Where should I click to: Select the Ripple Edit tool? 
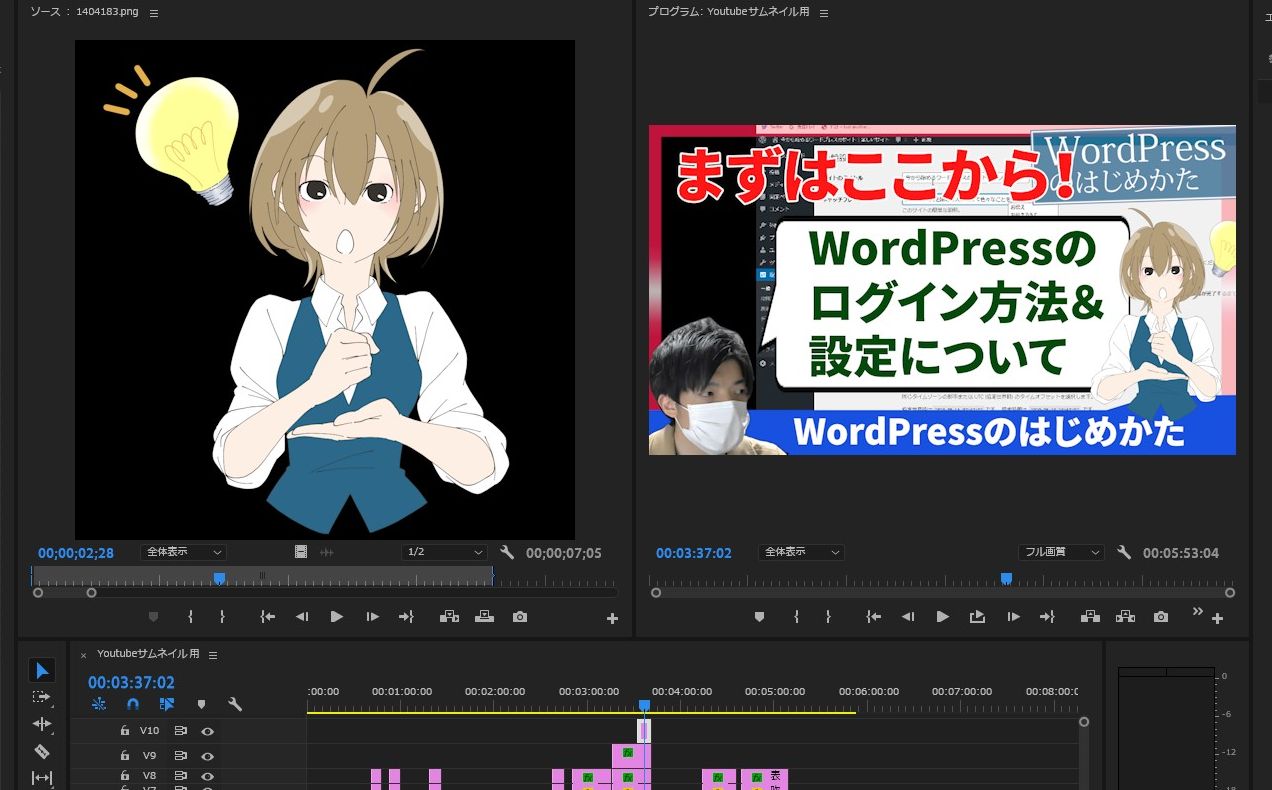[41, 723]
